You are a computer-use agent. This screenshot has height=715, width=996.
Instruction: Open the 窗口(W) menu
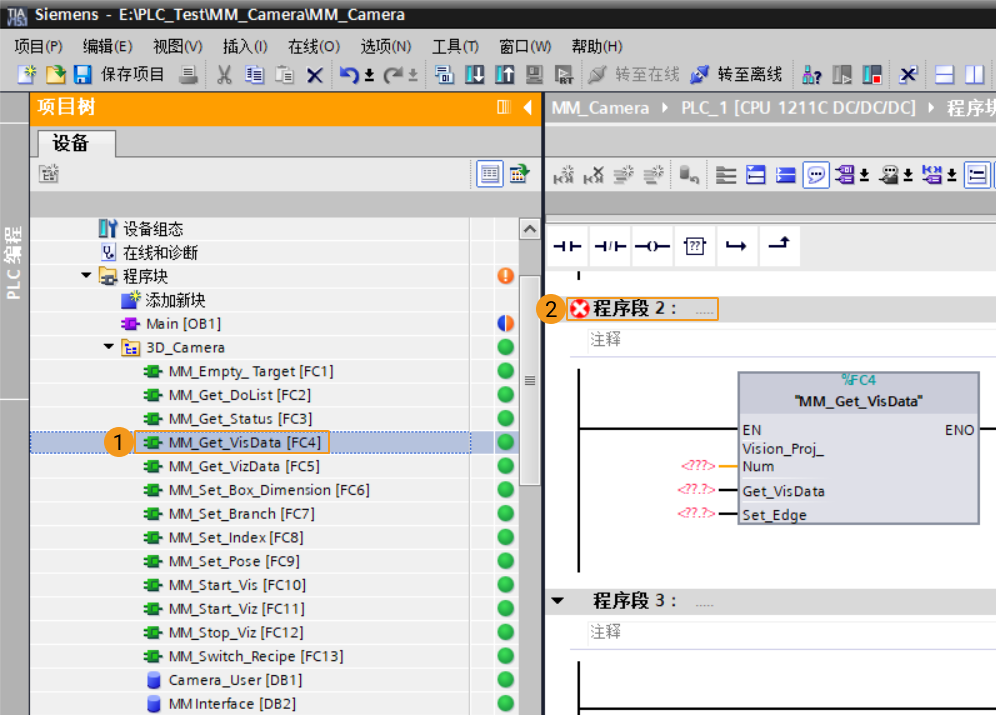(525, 46)
